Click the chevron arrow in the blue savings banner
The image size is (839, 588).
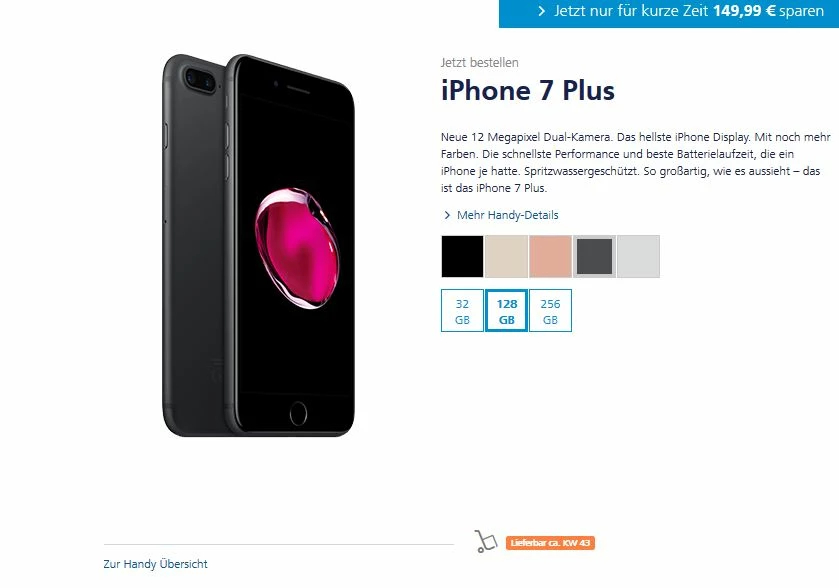tap(541, 11)
